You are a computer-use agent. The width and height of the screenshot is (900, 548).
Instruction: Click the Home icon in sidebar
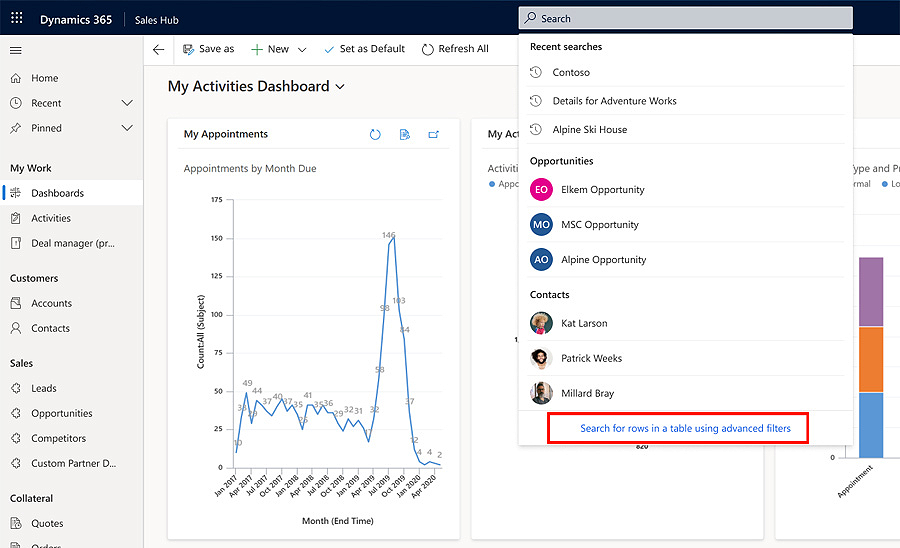16,78
